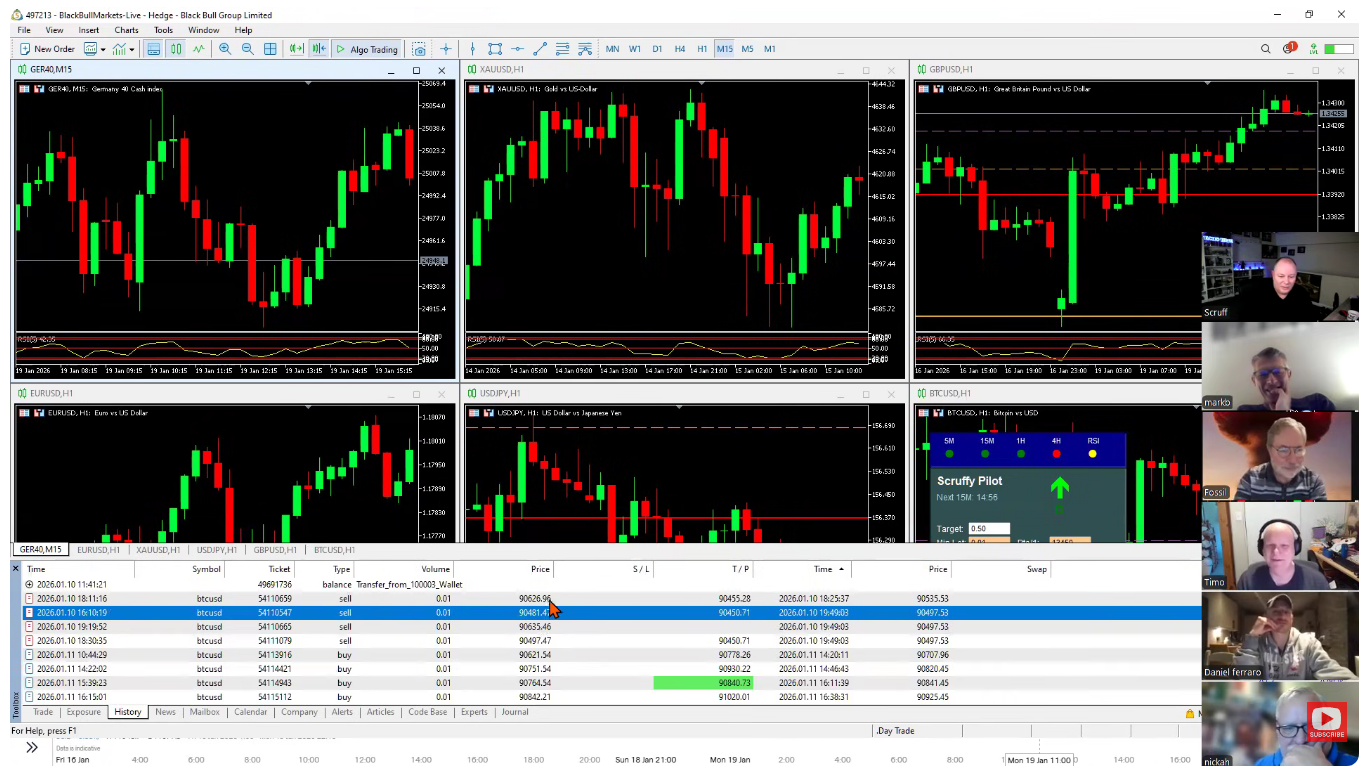The width and height of the screenshot is (1368, 781).
Task: Select the crosshair cursor tool
Action: coord(446,49)
